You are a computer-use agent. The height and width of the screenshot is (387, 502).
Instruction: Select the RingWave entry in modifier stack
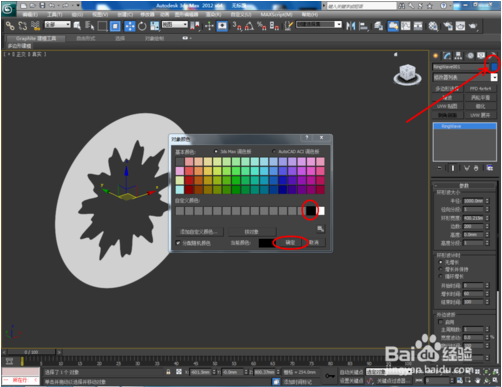pos(464,126)
